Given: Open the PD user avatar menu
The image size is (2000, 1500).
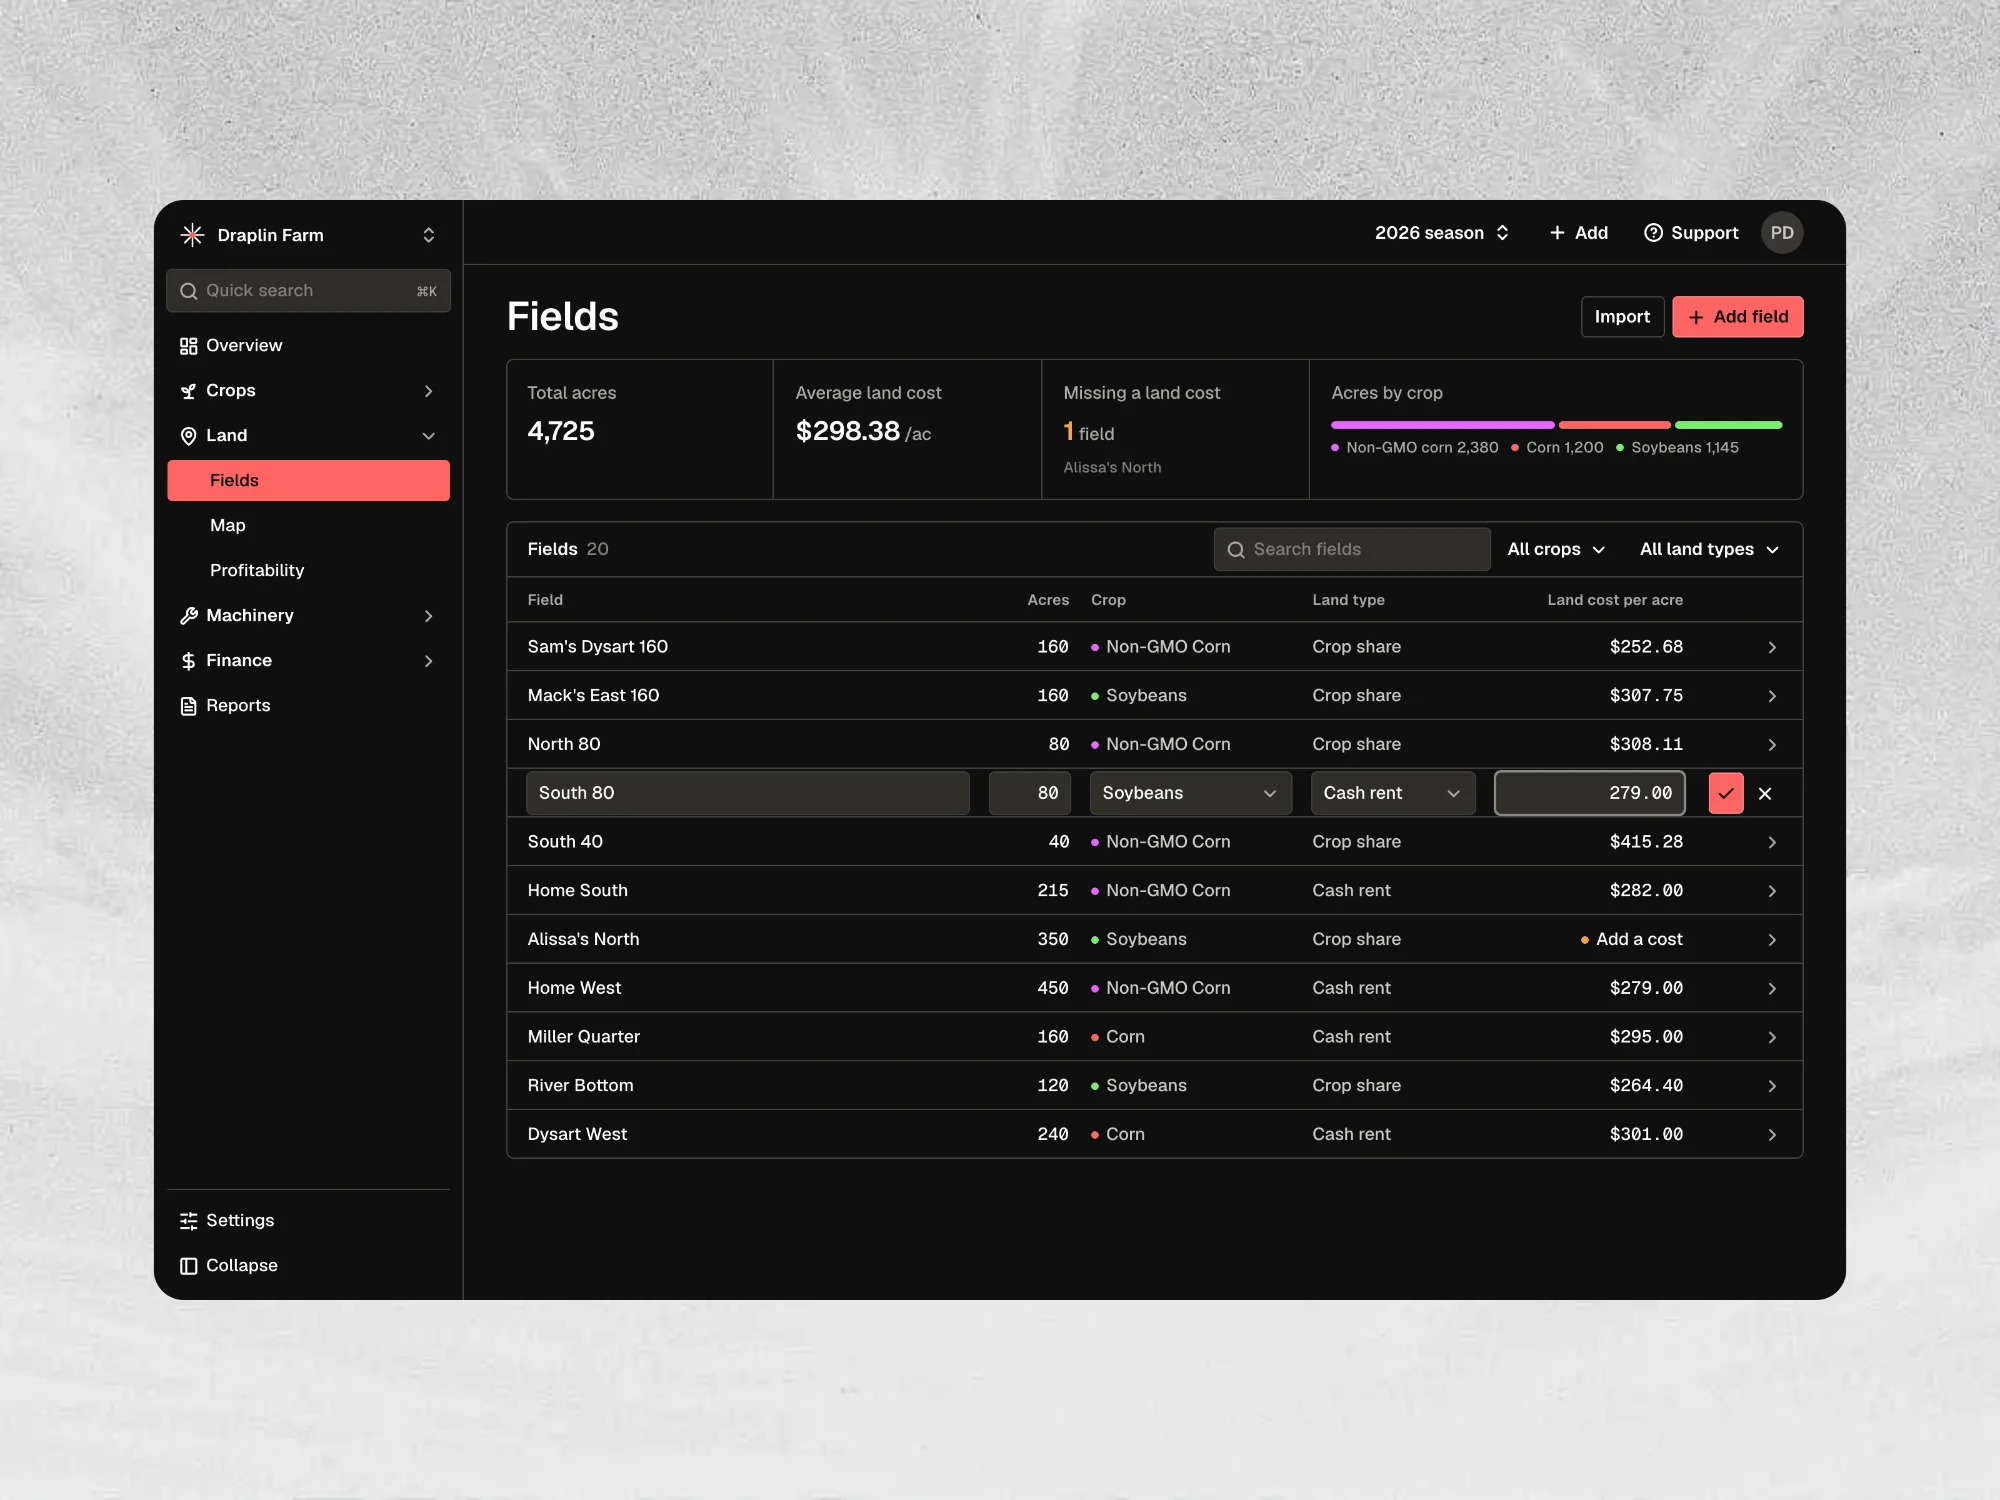Looking at the screenshot, I should click(1782, 233).
